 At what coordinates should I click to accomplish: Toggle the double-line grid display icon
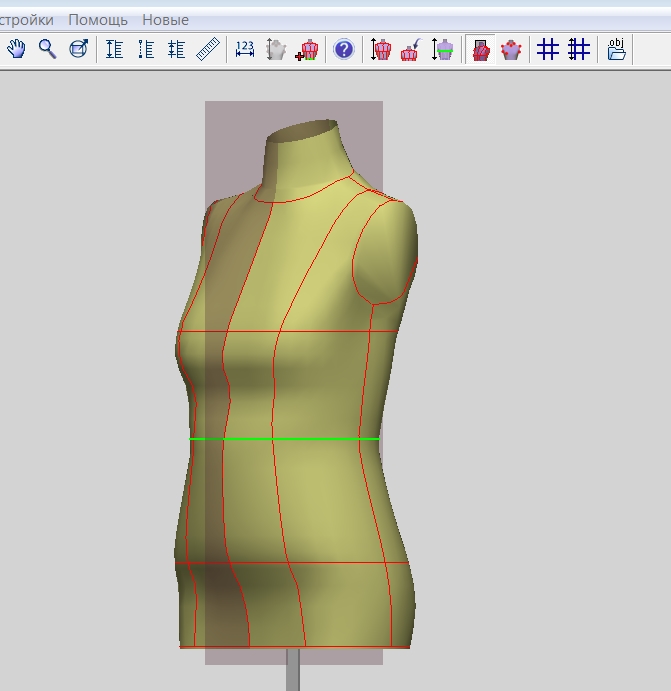coord(578,49)
